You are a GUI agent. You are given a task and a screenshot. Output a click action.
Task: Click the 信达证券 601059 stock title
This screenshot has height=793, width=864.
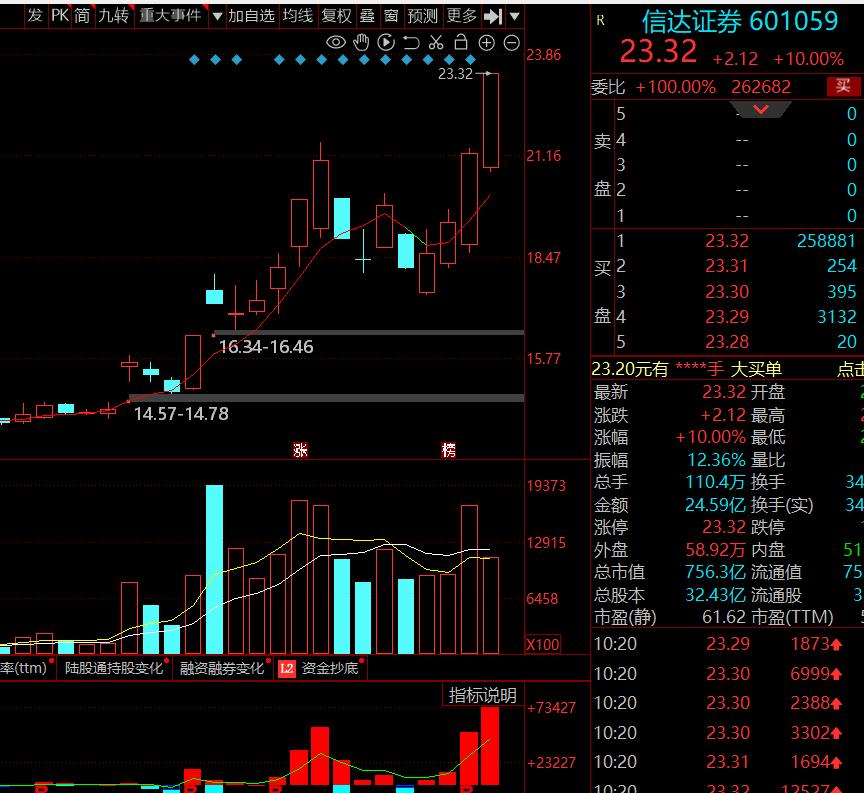(740, 21)
